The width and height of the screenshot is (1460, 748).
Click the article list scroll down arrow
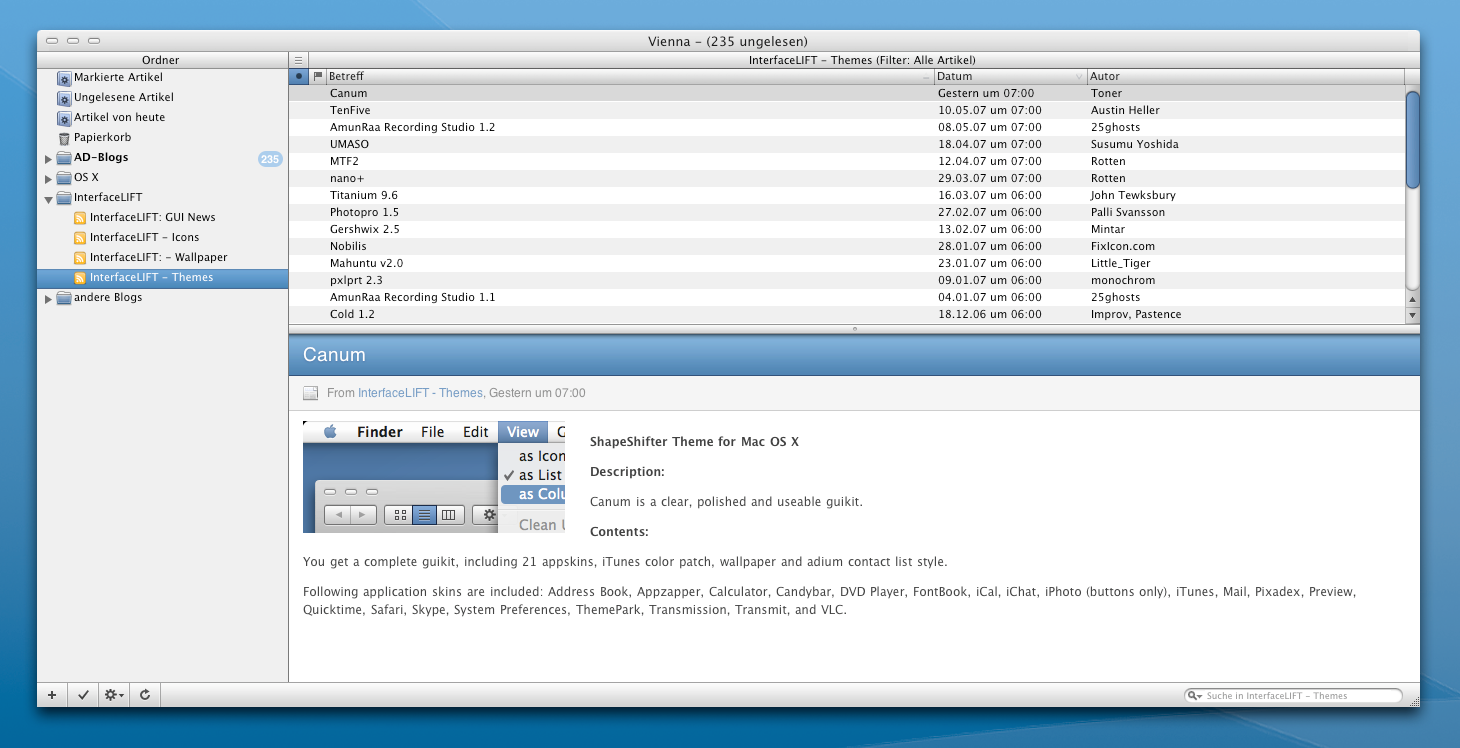click(1412, 315)
